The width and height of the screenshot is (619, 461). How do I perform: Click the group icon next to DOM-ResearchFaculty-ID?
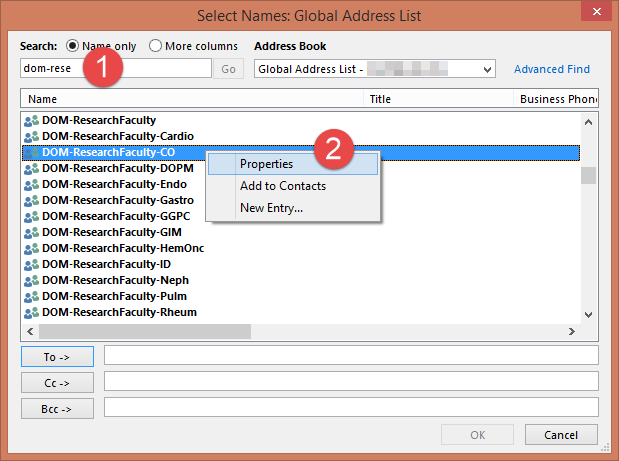tap(31, 264)
